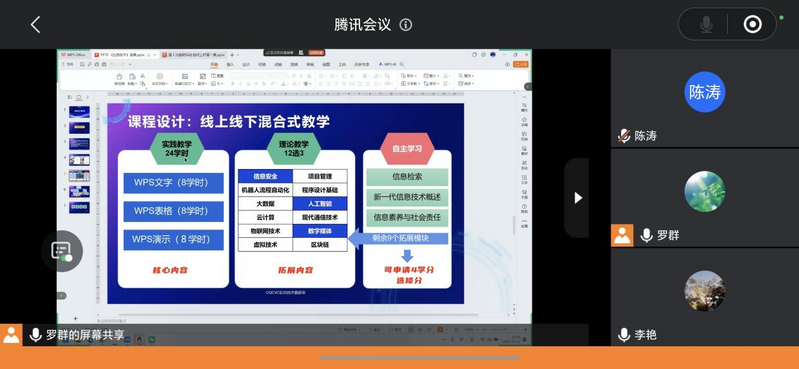Click the cut scissors icon
This screenshot has width=799, height=369.
pyautogui.click(x=143, y=76)
